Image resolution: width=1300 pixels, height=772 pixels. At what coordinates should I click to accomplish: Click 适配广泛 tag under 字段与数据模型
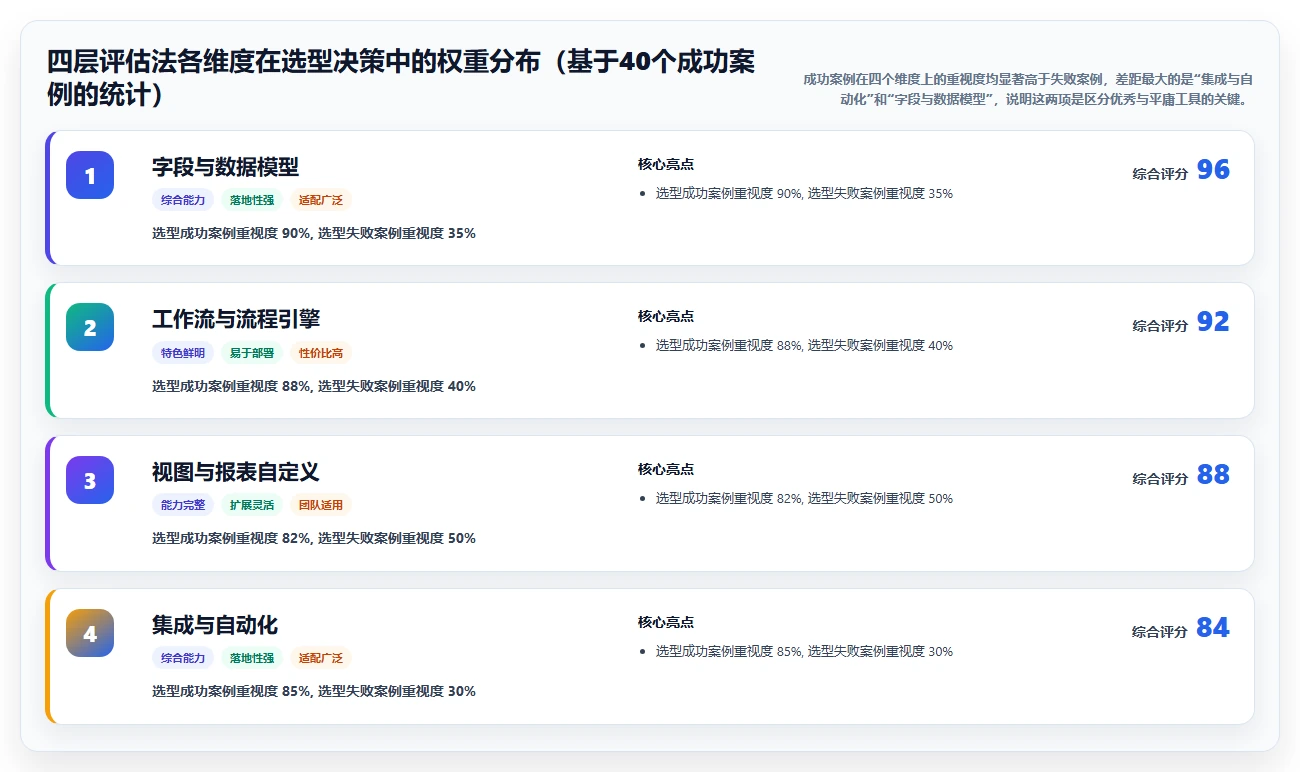pyautogui.click(x=321, y=200)
